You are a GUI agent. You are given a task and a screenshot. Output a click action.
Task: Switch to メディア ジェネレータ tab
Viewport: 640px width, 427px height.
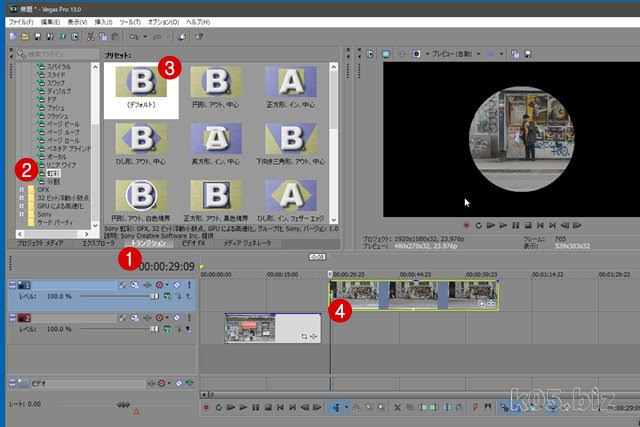click(x=247, y=243)
